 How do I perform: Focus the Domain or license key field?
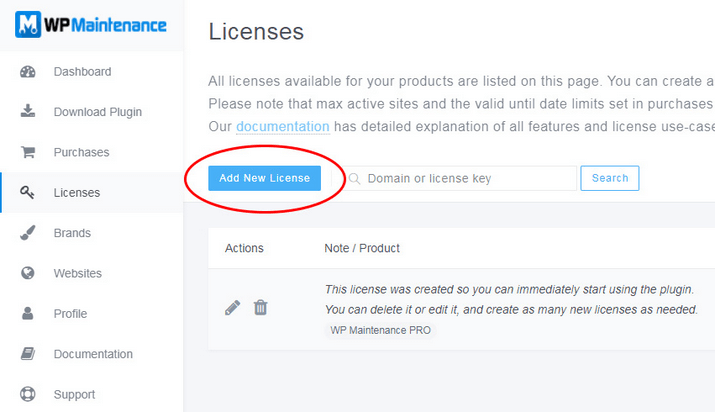tap(460, 178)
